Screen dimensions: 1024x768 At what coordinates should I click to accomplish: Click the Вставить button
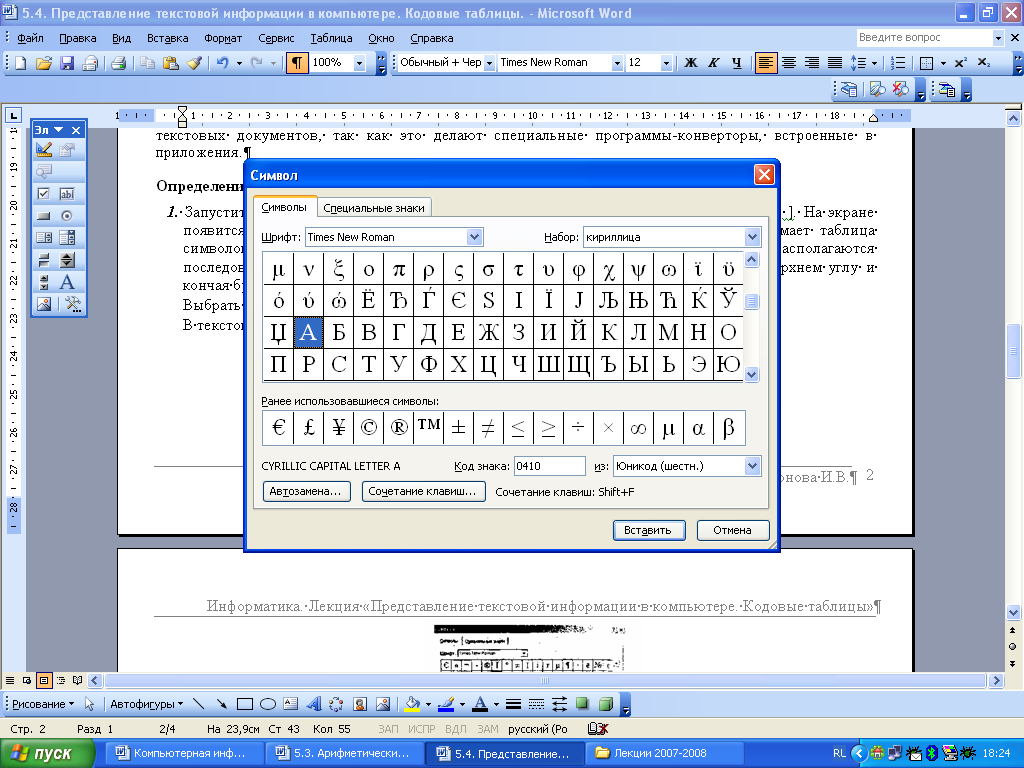(648, 530)
